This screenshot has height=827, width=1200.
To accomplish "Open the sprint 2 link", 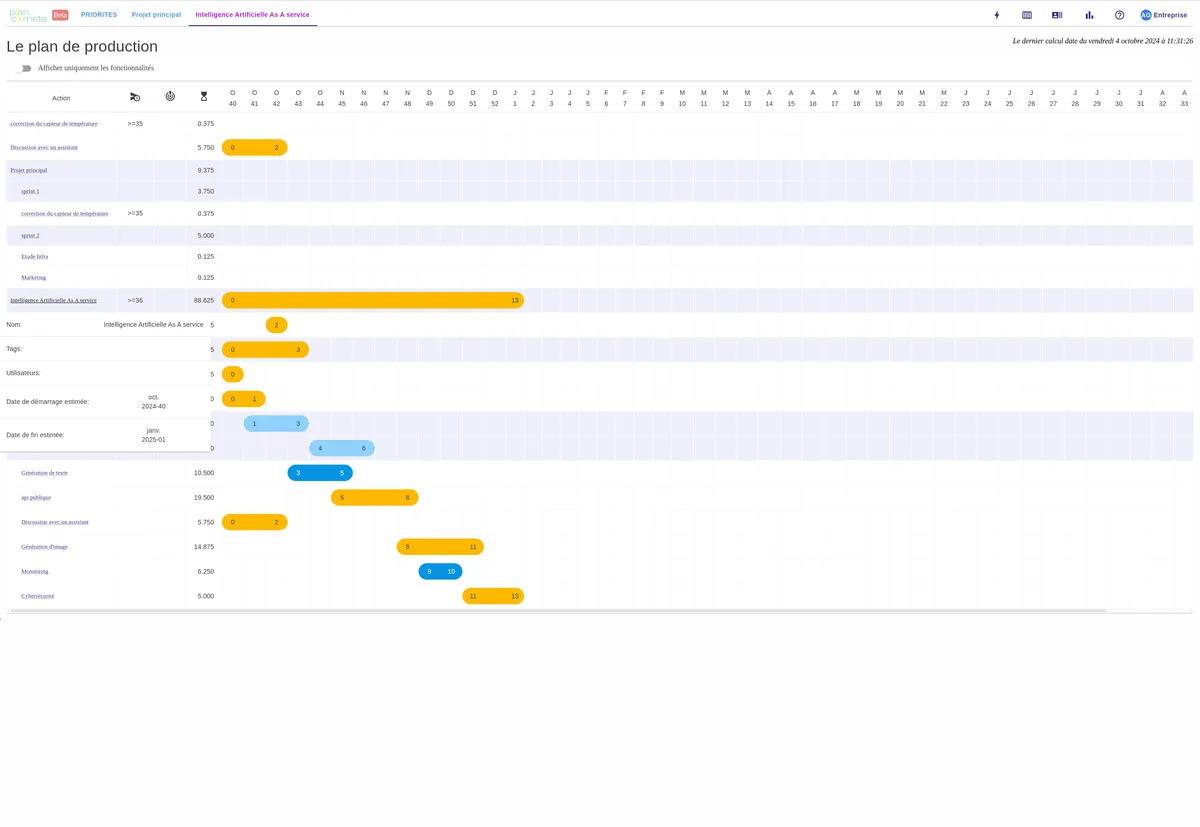I will click(x=30, y=235).
